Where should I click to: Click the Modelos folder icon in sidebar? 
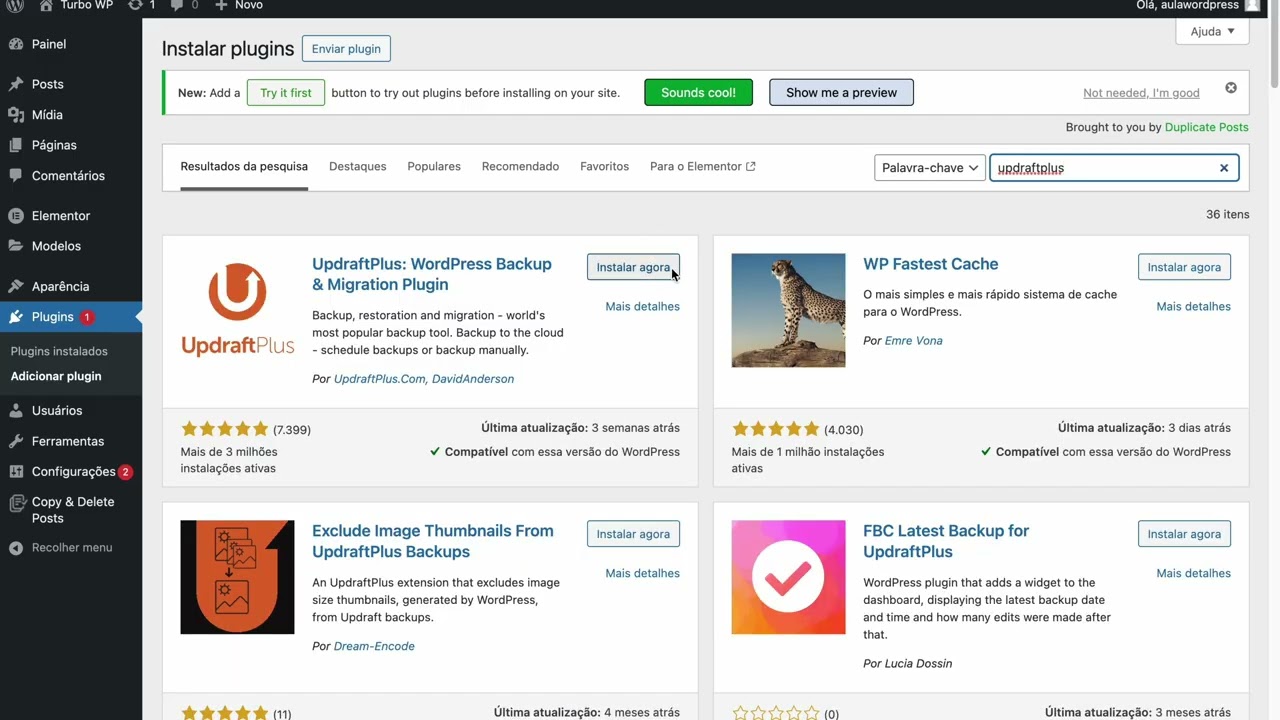tap(15, 246)
